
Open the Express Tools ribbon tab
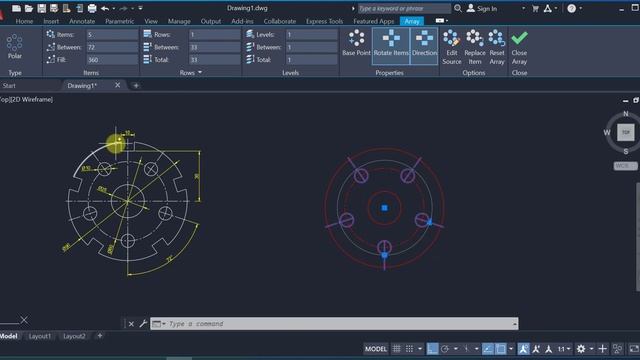coord(324,21)
